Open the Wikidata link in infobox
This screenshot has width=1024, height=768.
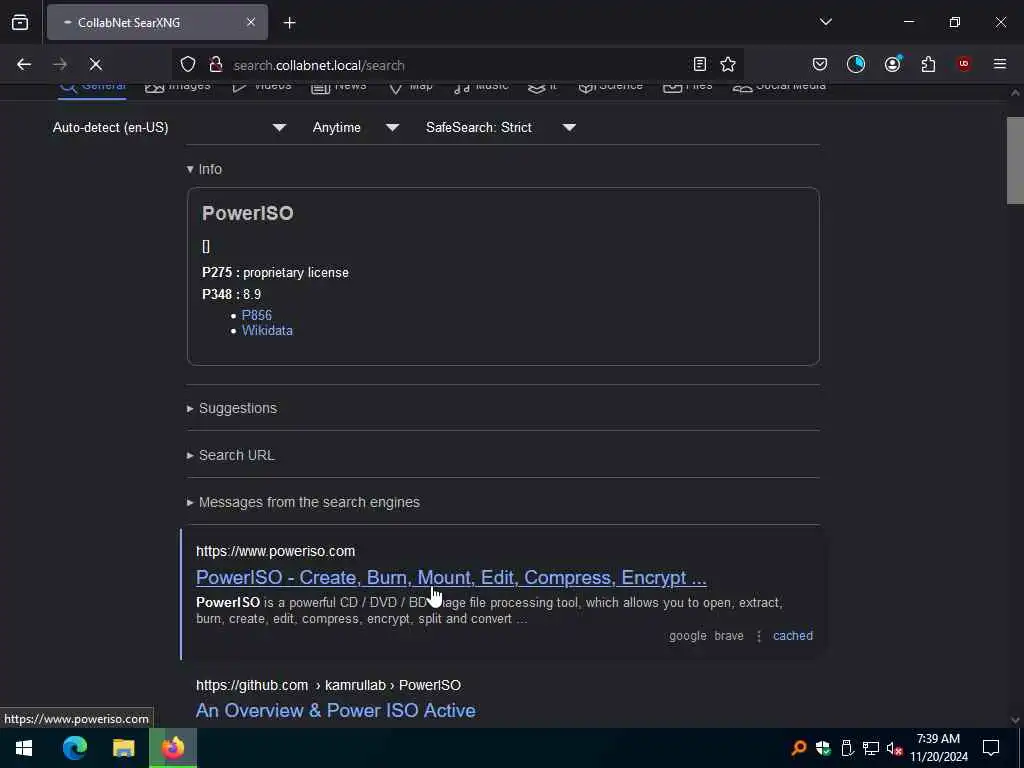click(x=267, y=330)
